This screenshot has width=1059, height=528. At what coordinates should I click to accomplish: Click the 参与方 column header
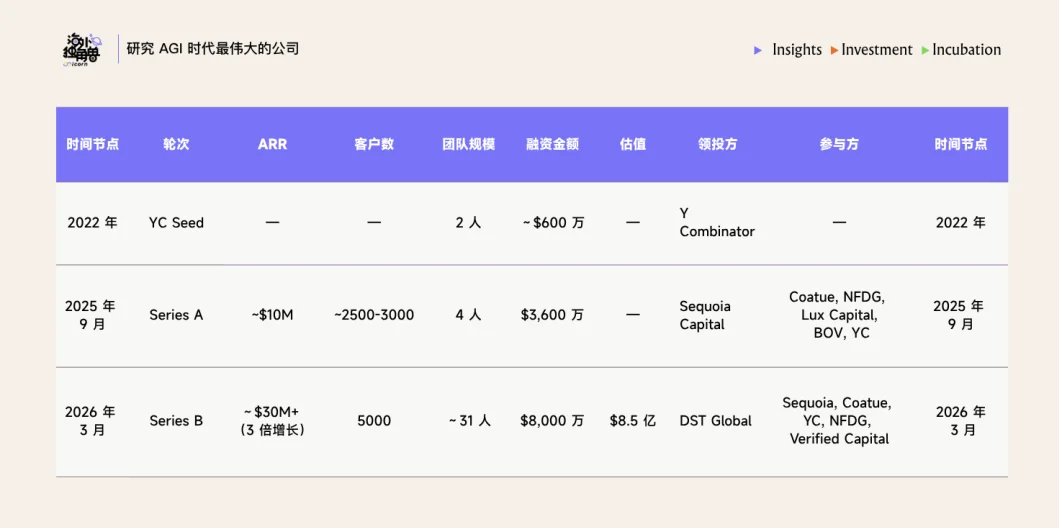pos(840,144)
